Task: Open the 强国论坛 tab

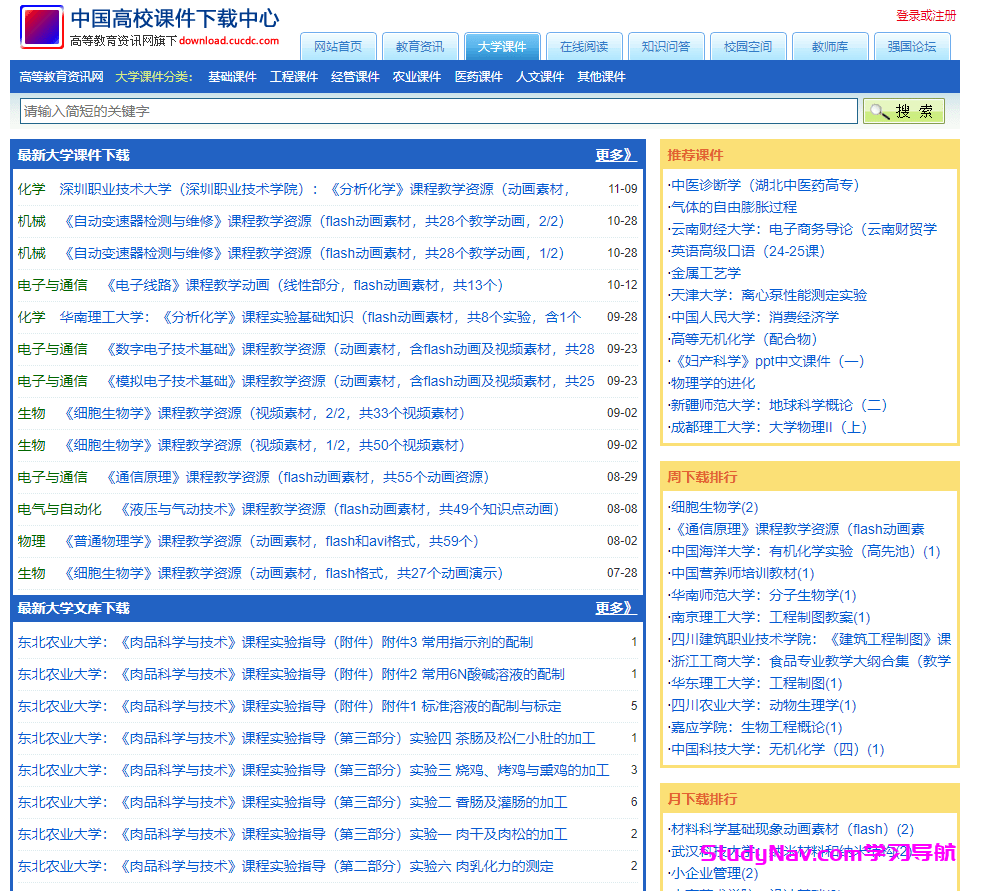Action: point(912,46)
